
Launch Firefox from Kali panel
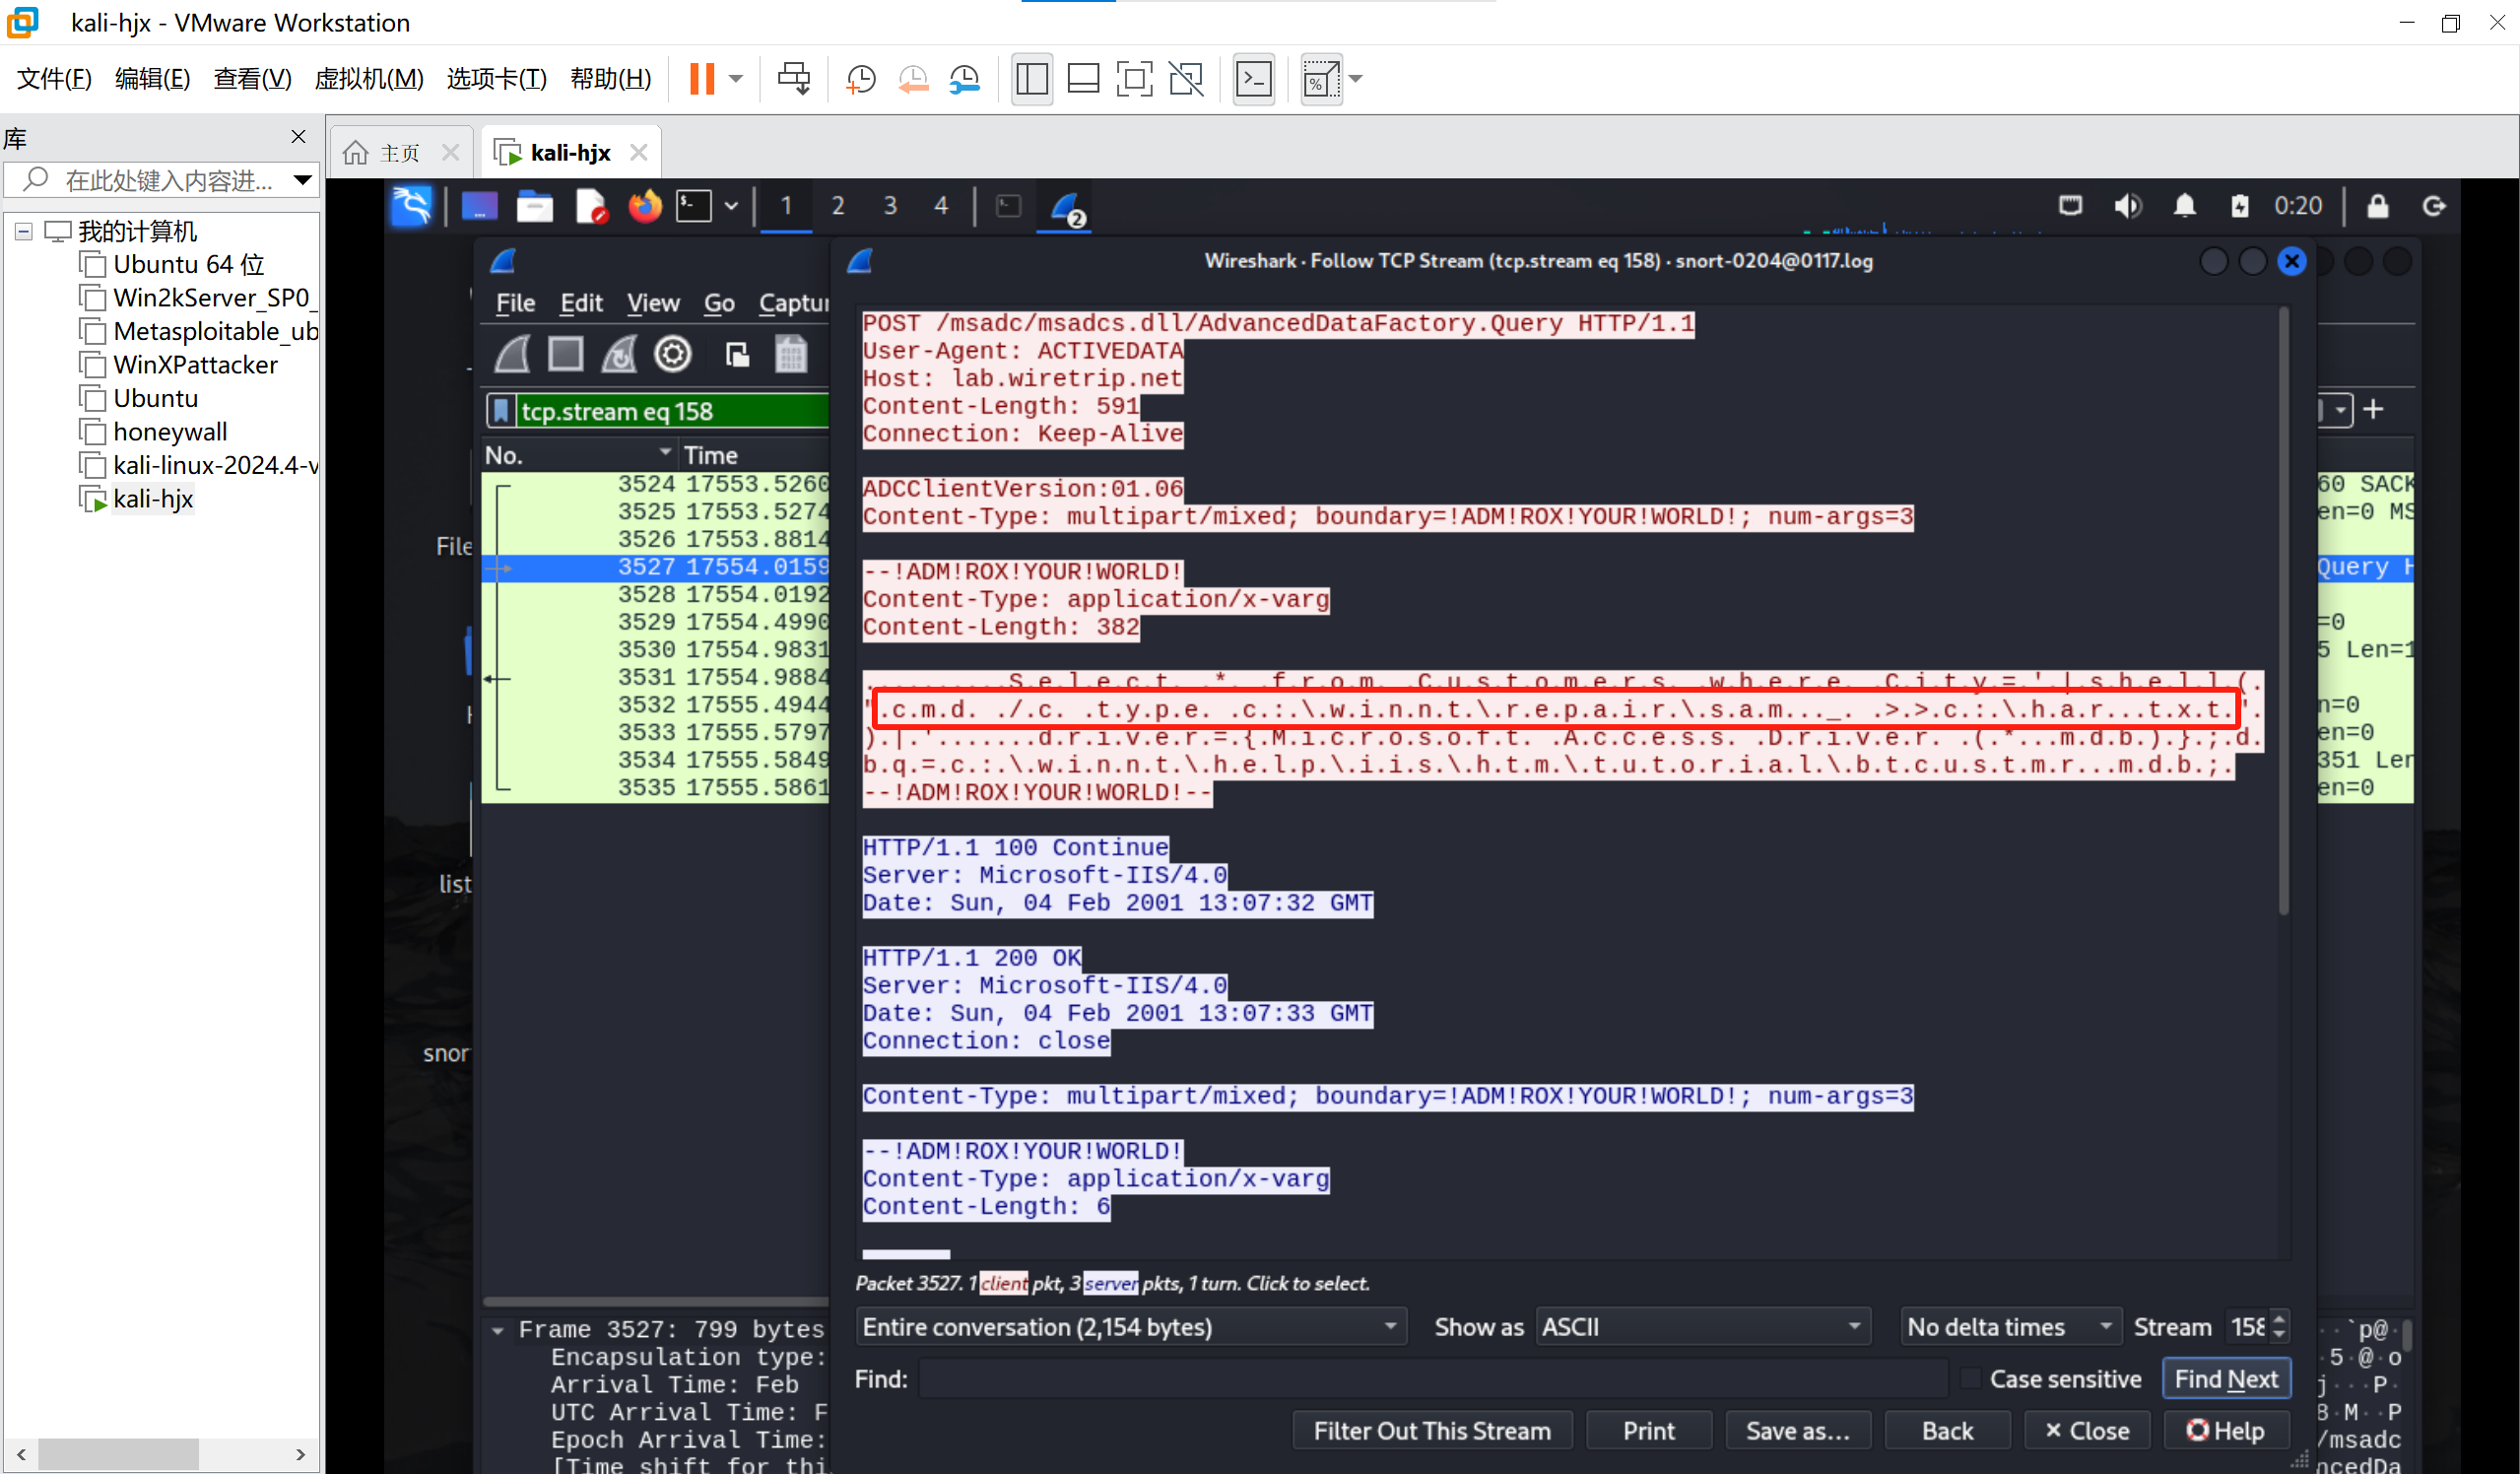[645, 206]
